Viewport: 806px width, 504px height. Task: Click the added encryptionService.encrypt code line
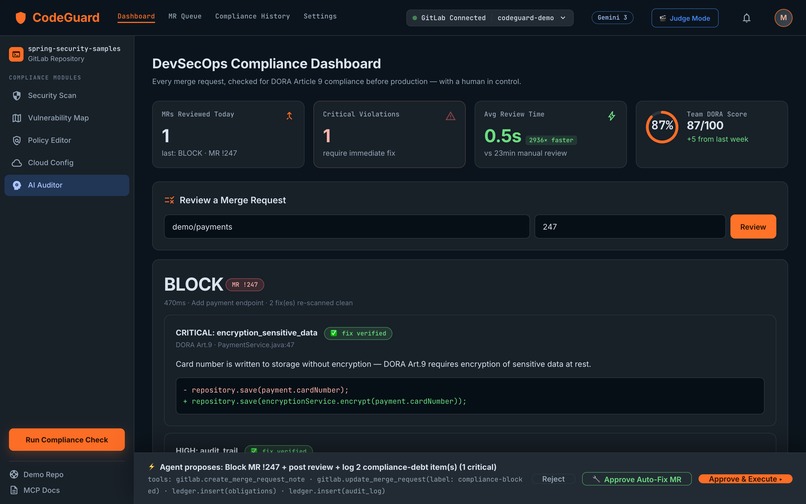pyautogui.click(x=324, y=401)
